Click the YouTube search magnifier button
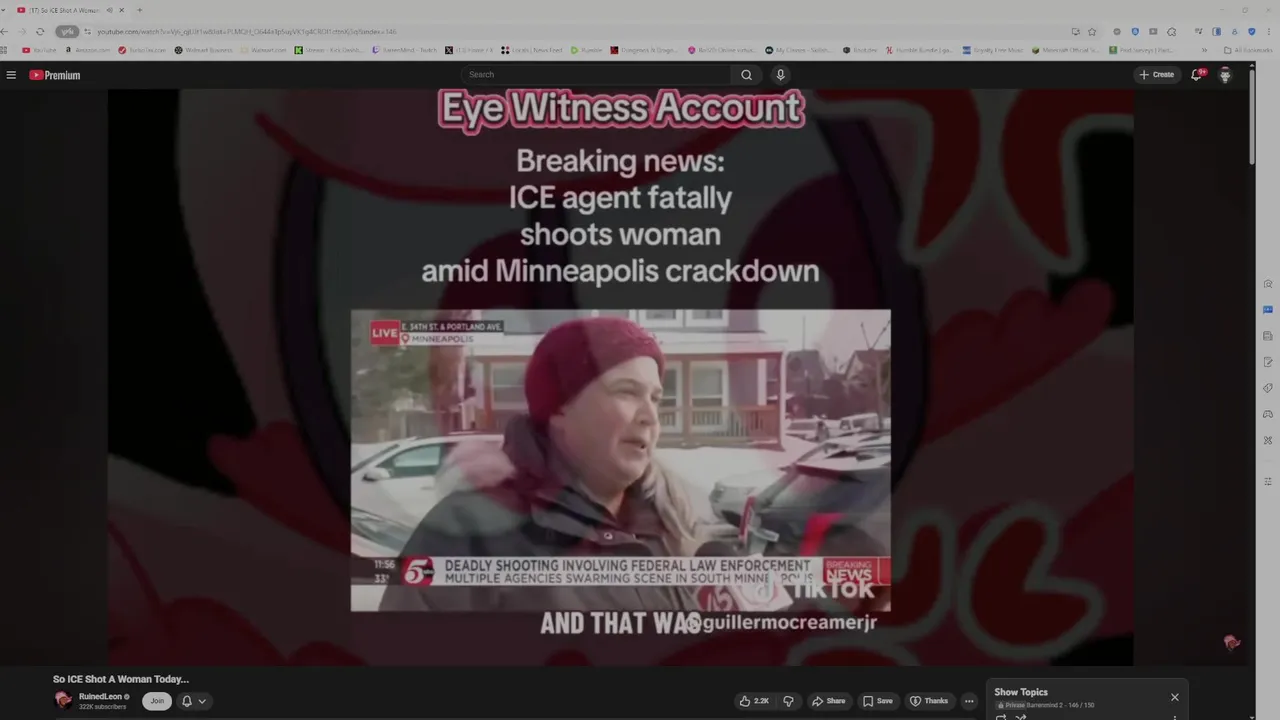This screenshot has width=1280, height=720. click(x=746, y=75)
